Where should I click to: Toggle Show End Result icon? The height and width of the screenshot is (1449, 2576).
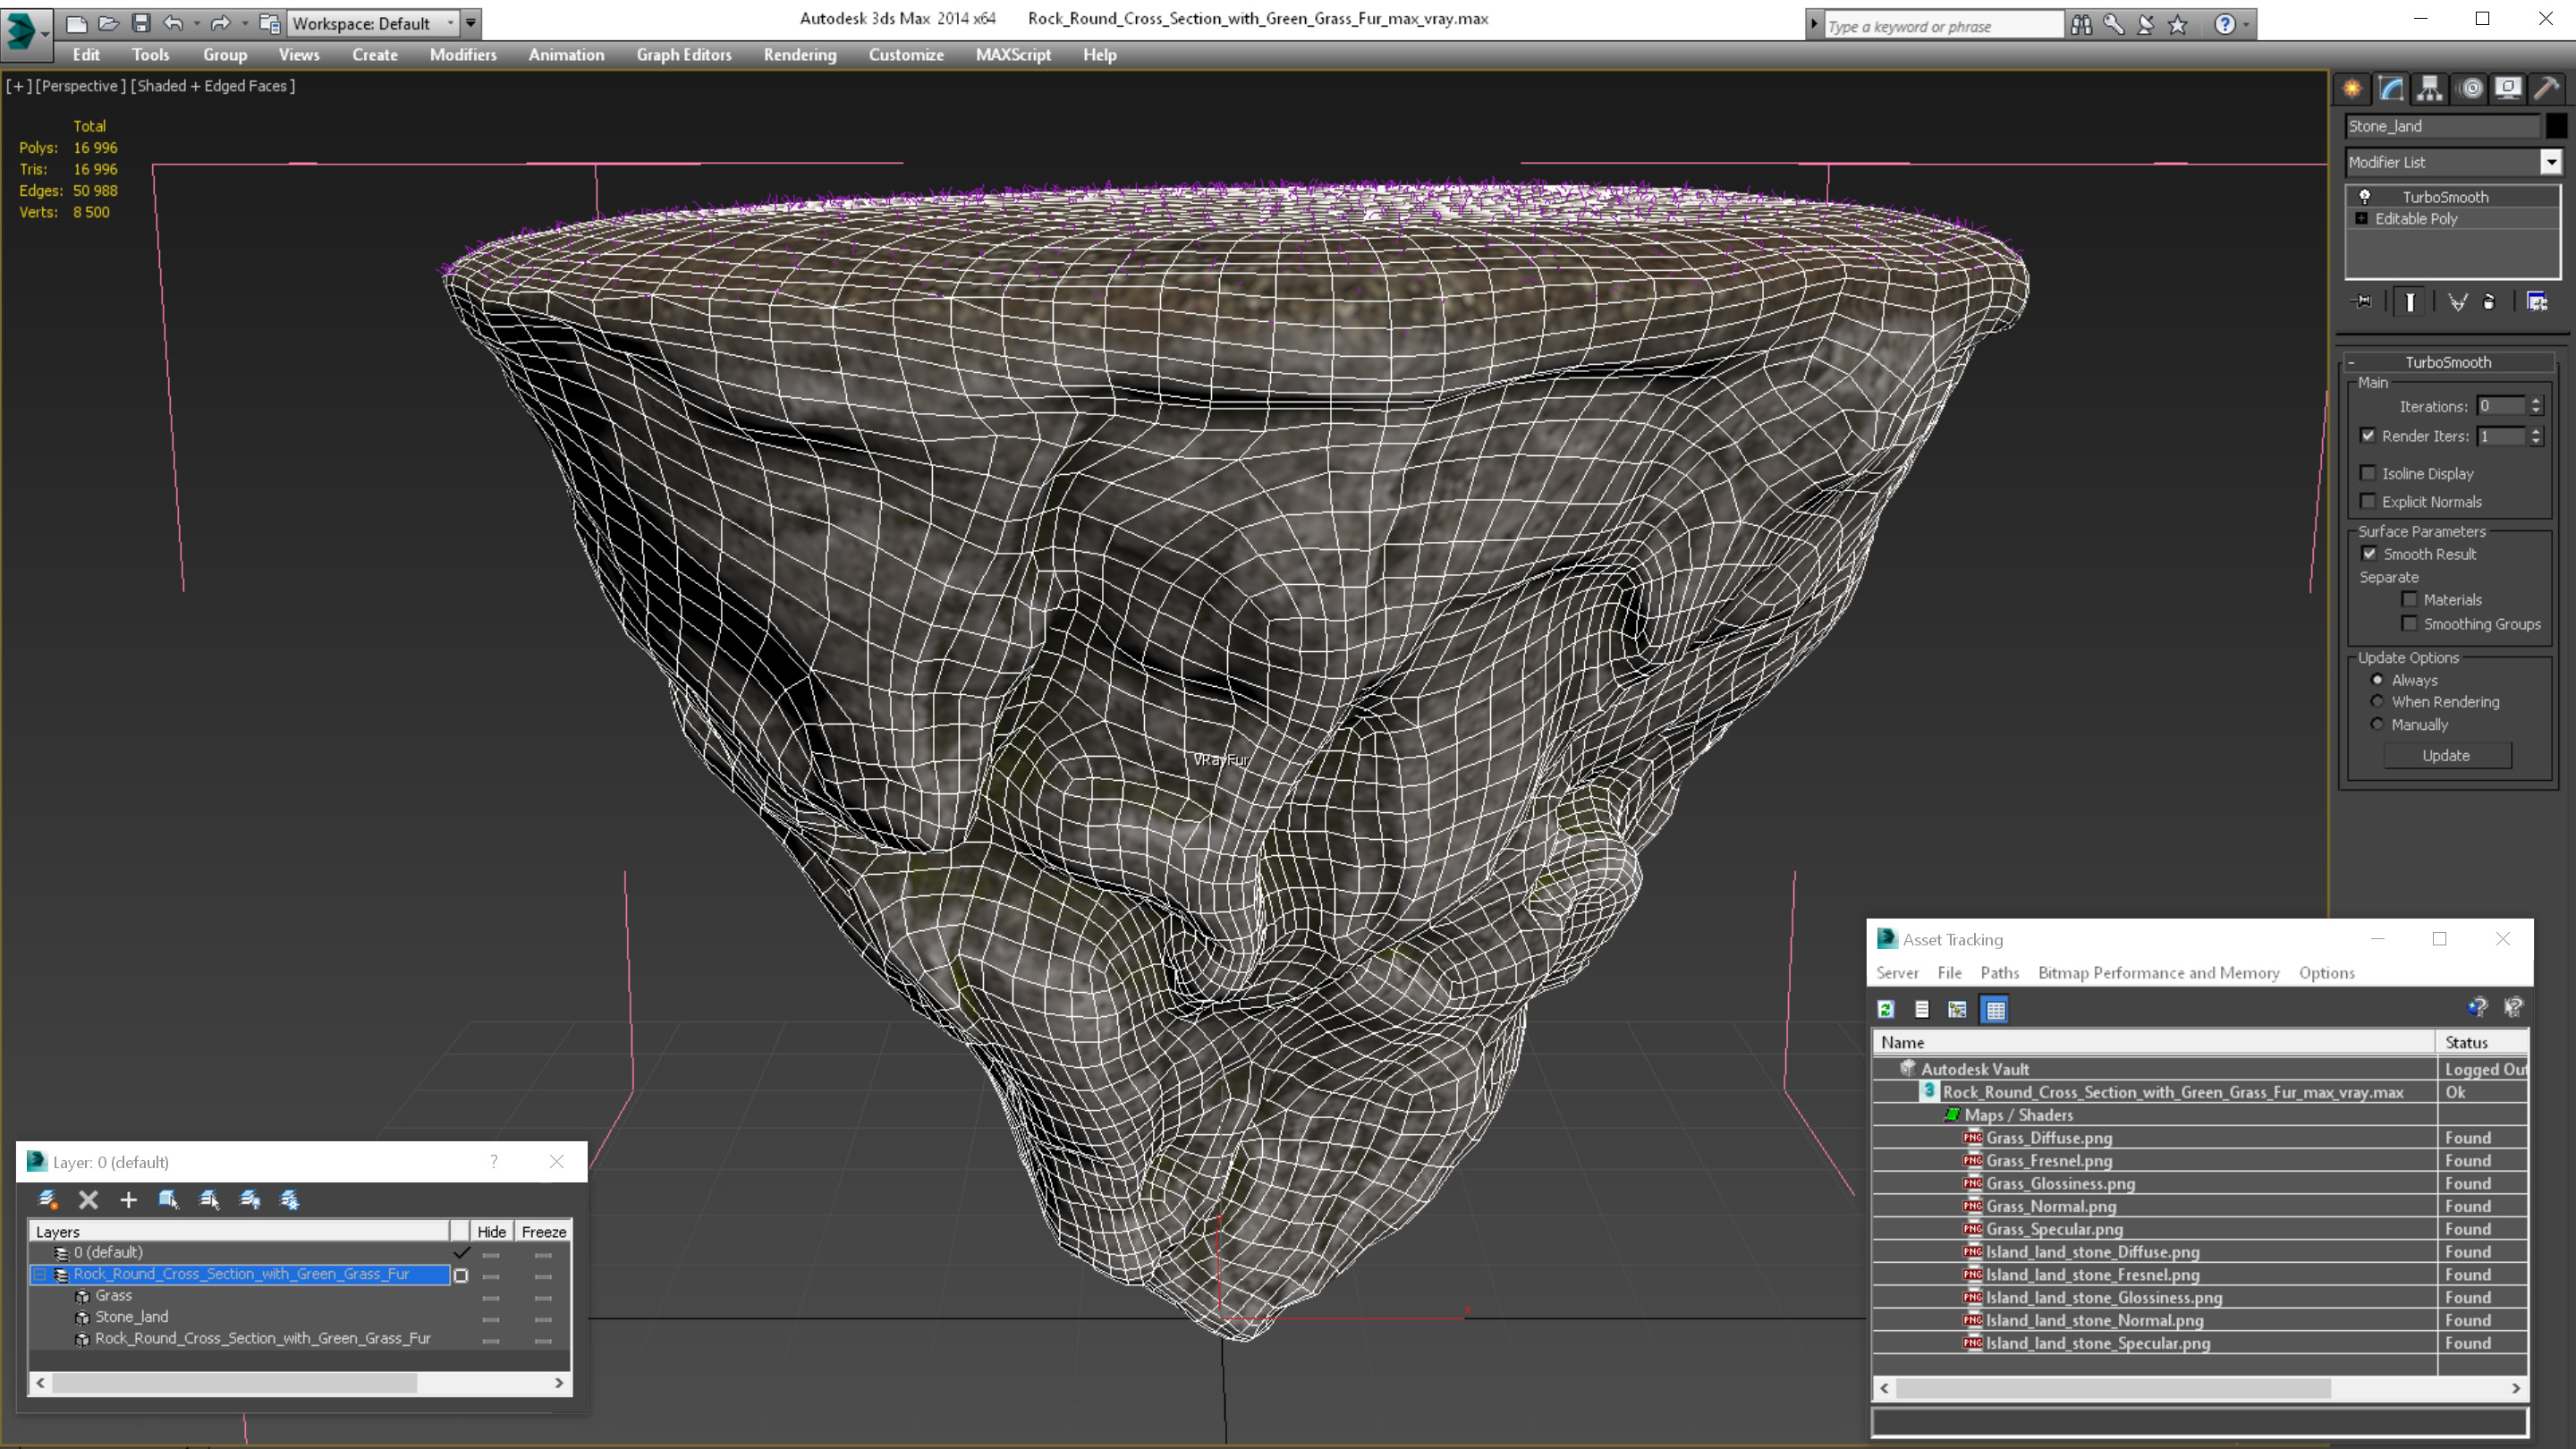pyautogui.click(x=2410, y=301)
